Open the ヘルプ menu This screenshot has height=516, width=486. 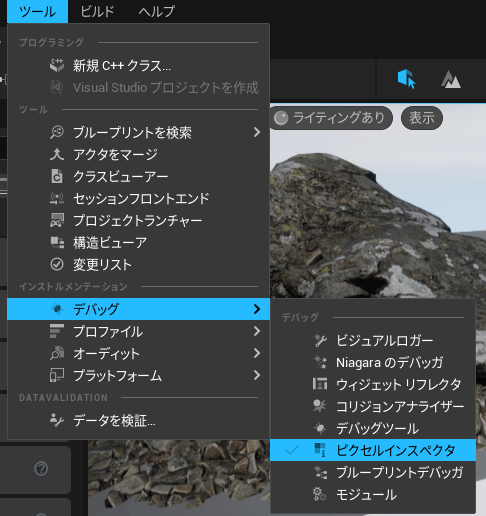click(156, 11)
